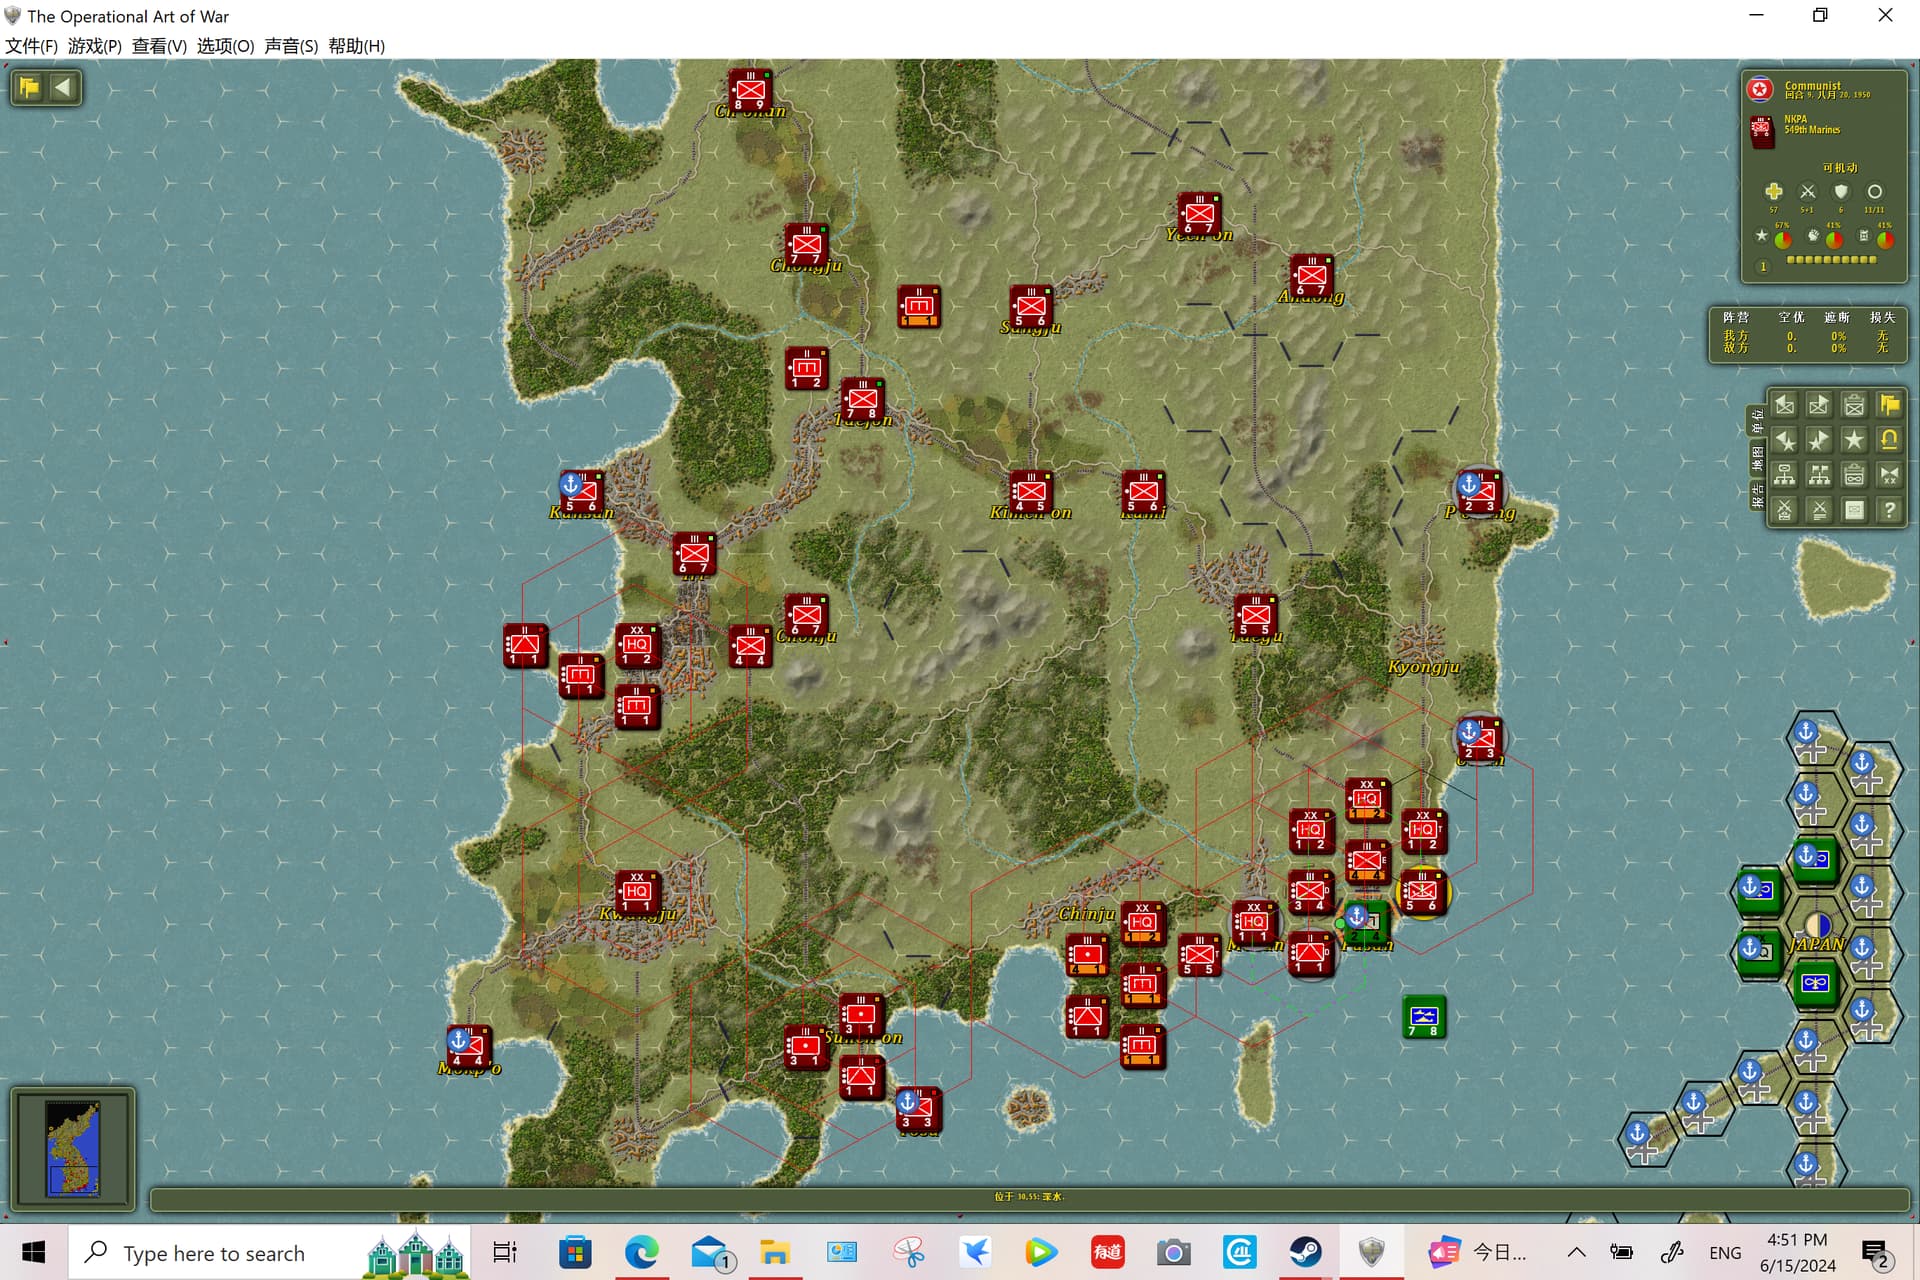
Task: Click the rectangular card icon in bottom row
Action: click(x=1854, y=510)
